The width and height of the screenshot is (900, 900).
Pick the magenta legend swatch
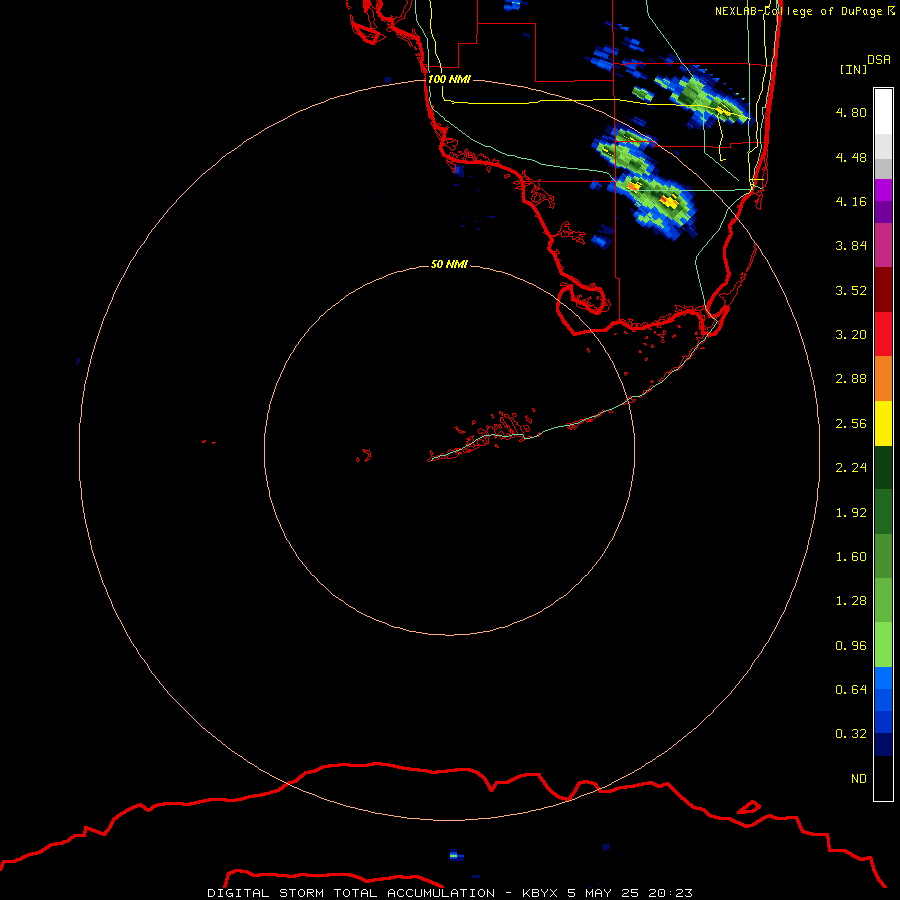coord(883,190)
